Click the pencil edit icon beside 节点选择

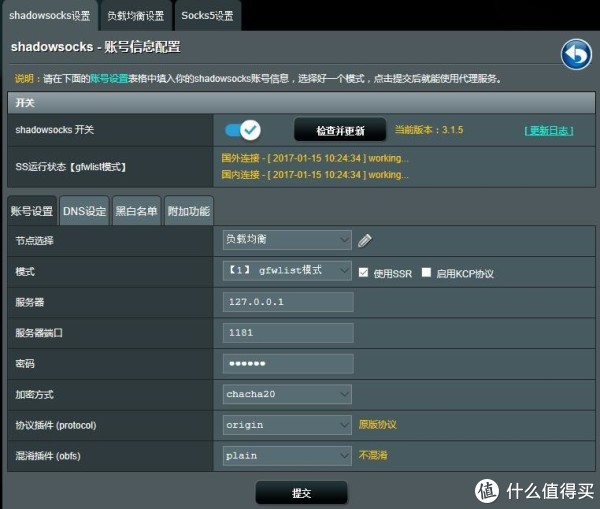(365, 240)
